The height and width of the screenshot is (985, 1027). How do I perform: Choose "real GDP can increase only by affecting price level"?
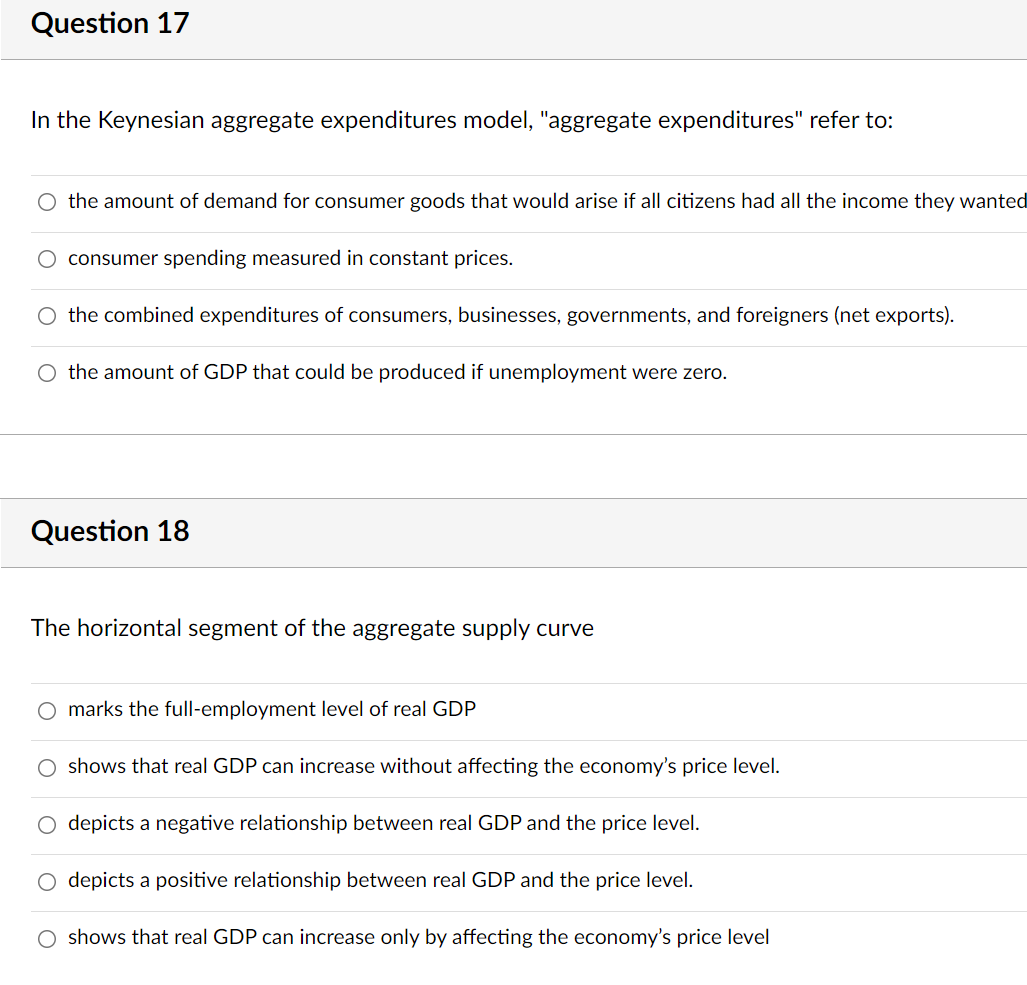point(46,939)
